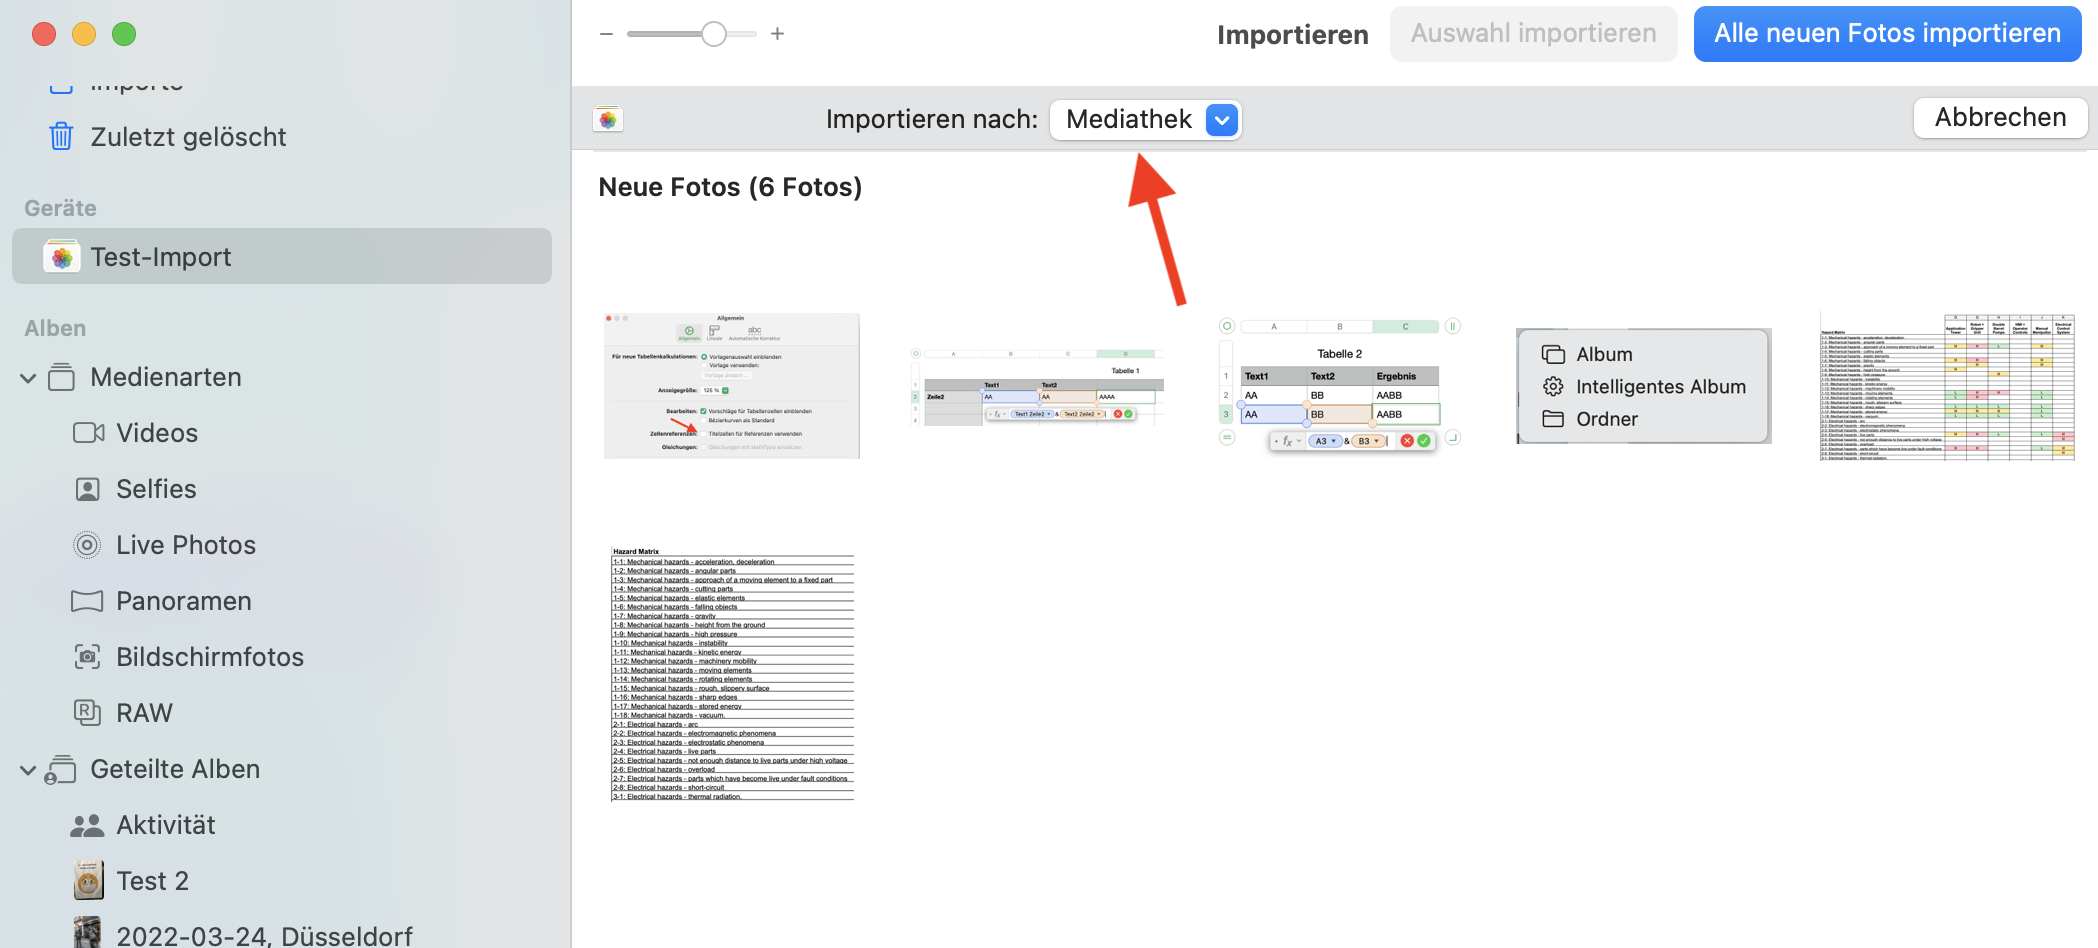This screenshot has height=948, width=2098.
Task: Open the Test 2 shared album
Action: click(152, 881)
